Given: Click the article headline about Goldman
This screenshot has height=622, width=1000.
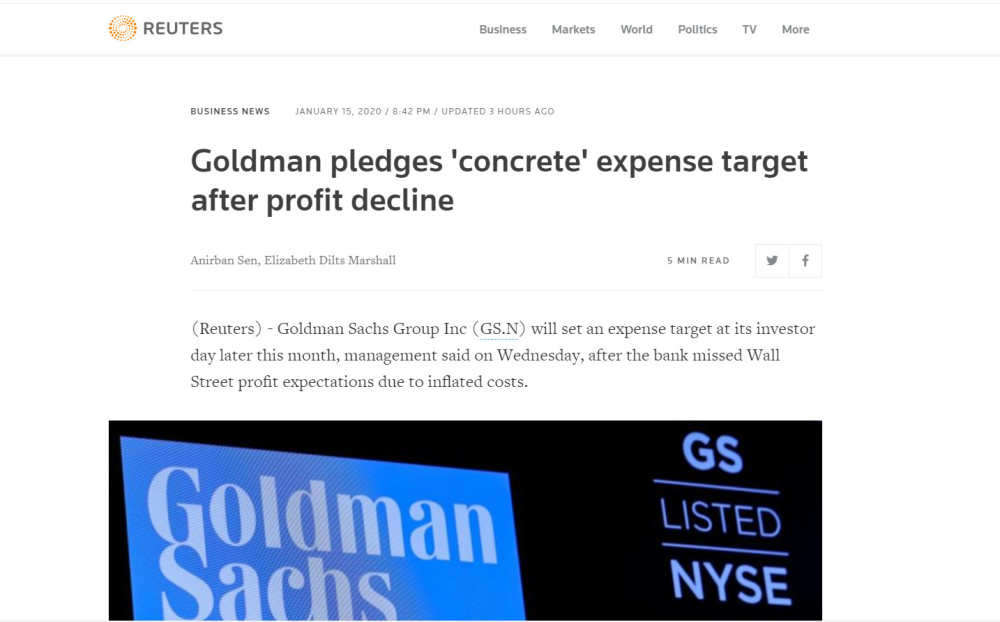Looking at the screenshot, I should [499, 181].
